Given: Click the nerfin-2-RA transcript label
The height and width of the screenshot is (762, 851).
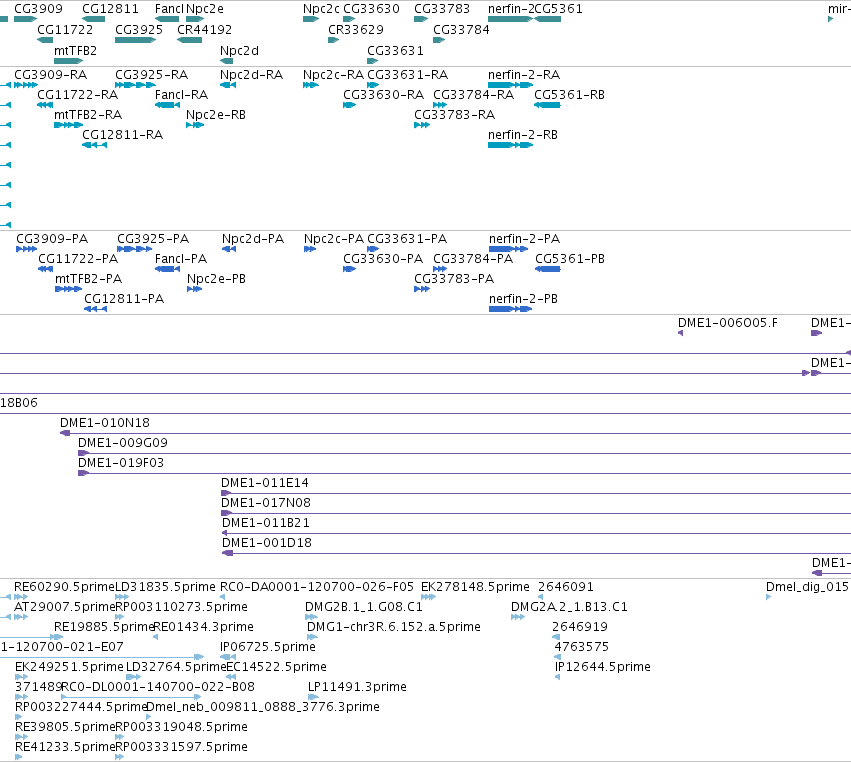Looking at the screenshot, I should [524, 75].
